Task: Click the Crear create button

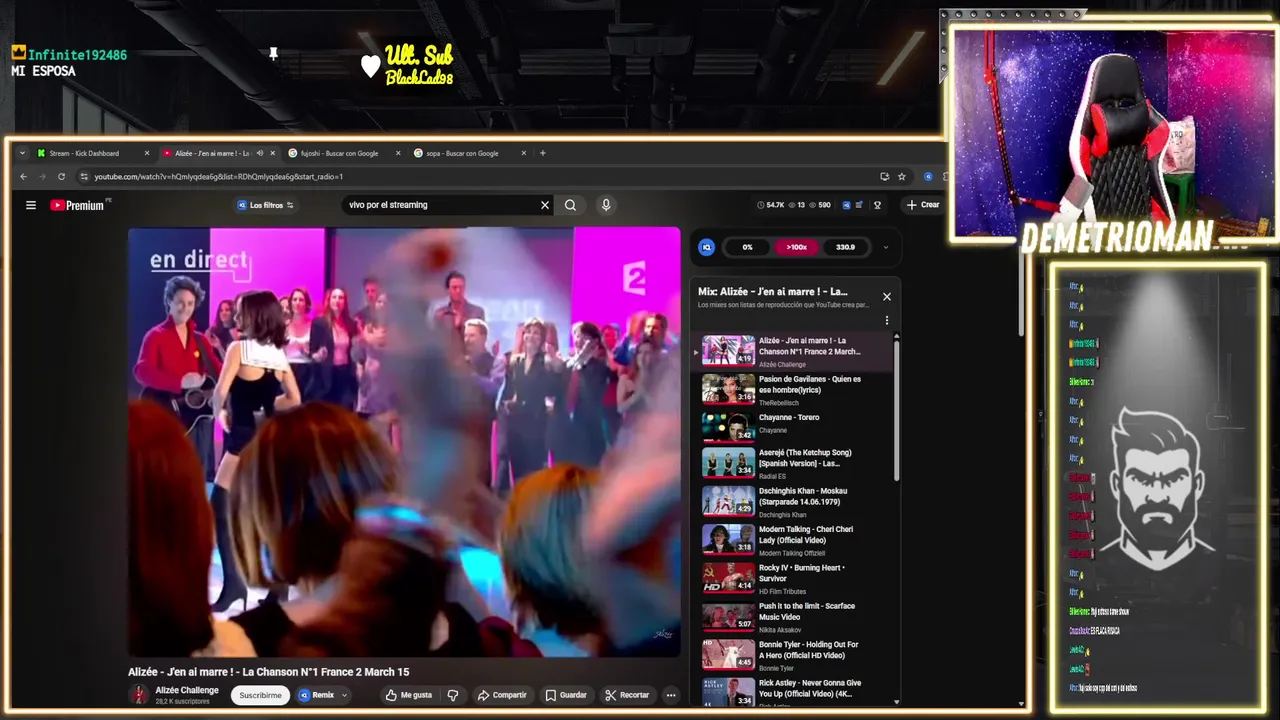Action: click(x=923, y=205)
